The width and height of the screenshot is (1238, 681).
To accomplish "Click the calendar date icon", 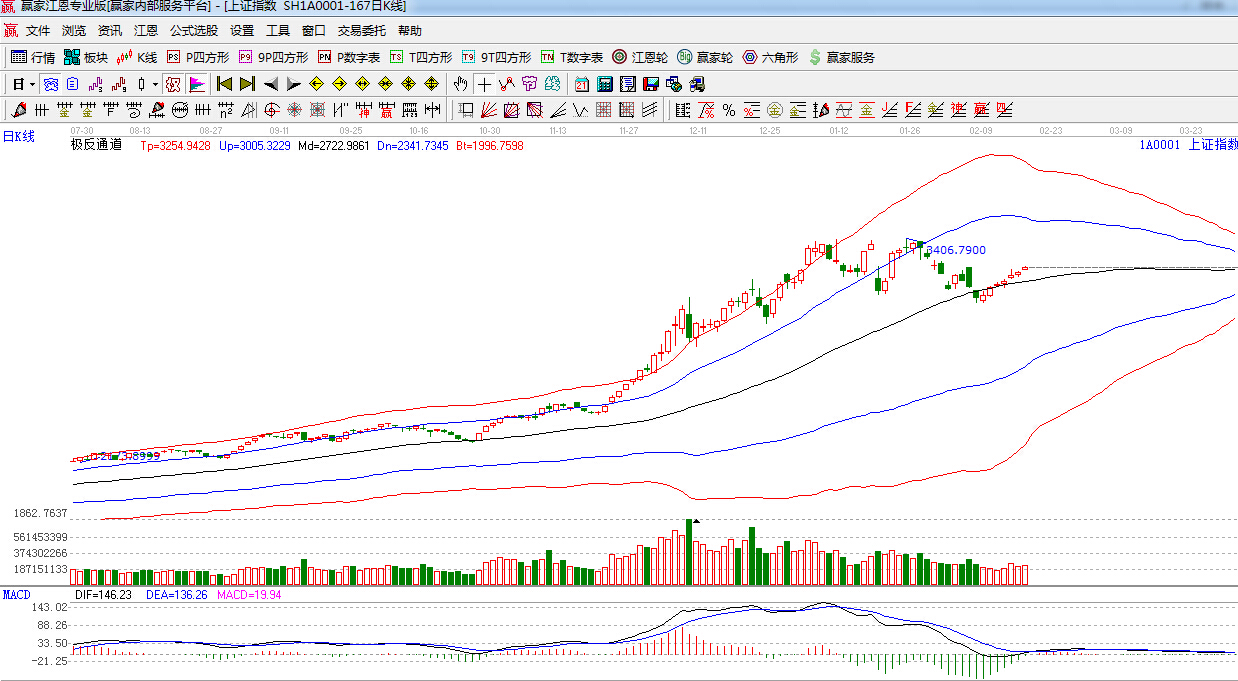I will [x=582, y=83].
